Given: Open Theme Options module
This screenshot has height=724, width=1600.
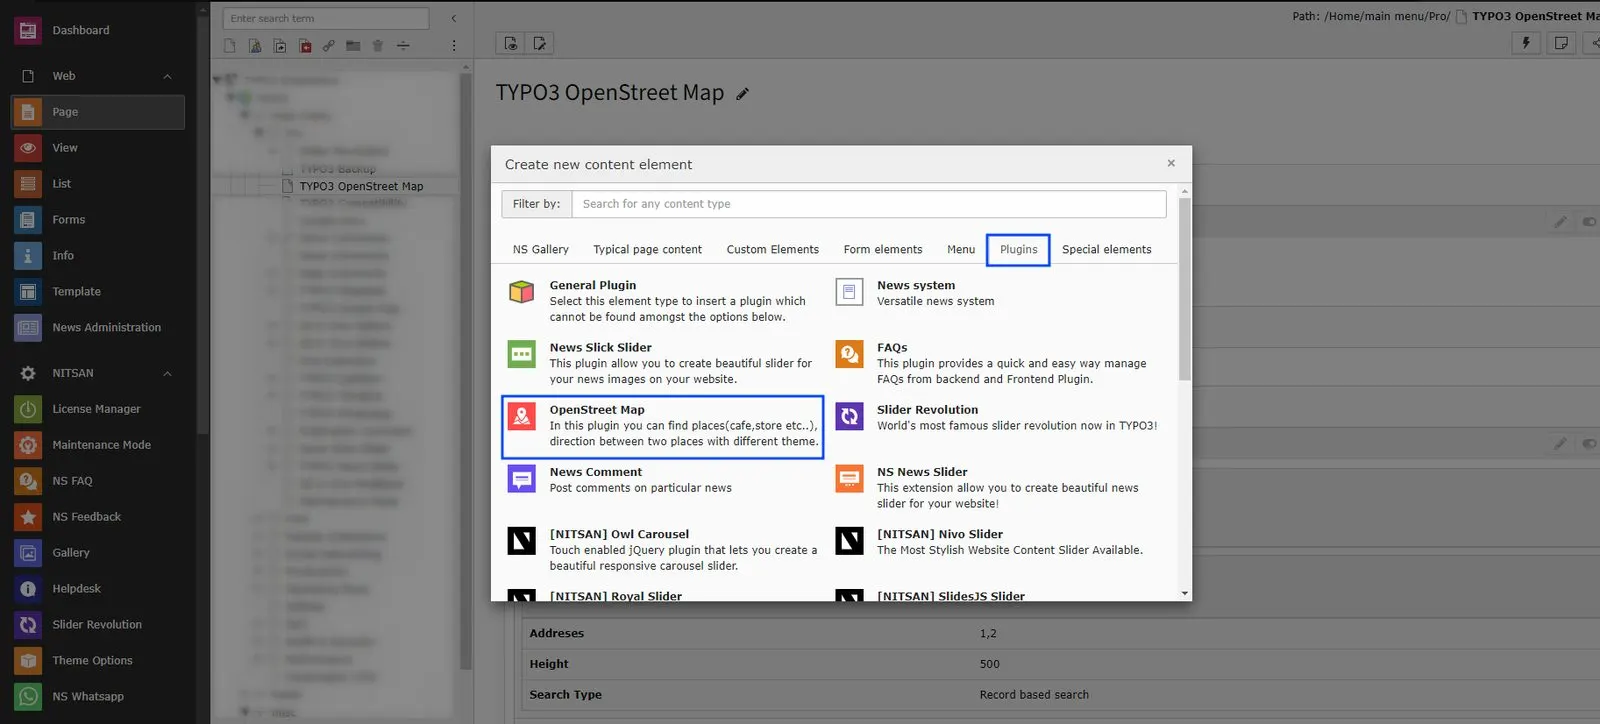Looking at the screenshot, I should point(97,661).
